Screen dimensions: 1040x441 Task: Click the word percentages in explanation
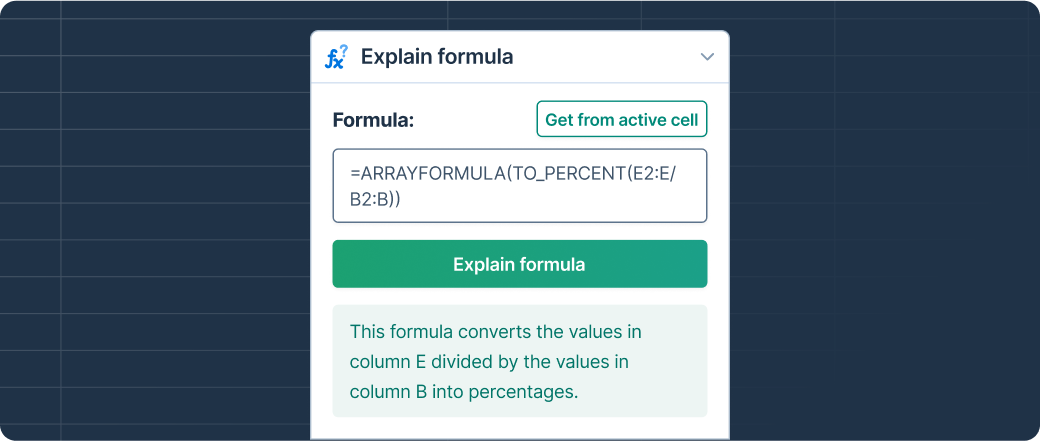(522, 392)
